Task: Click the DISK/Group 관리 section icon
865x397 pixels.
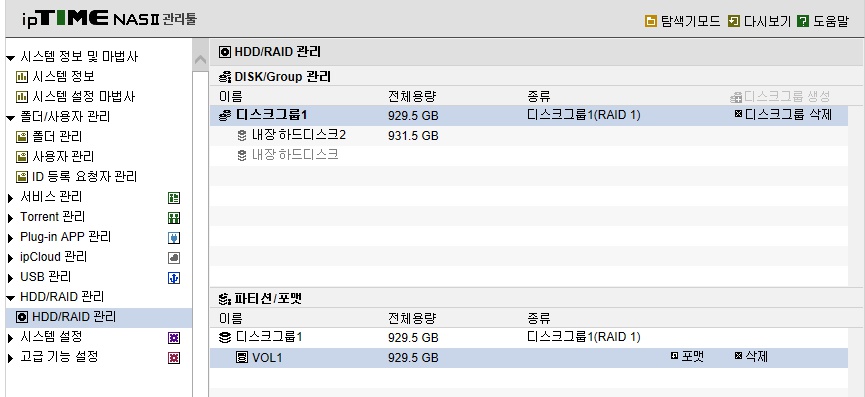Action: click(225, 77)
